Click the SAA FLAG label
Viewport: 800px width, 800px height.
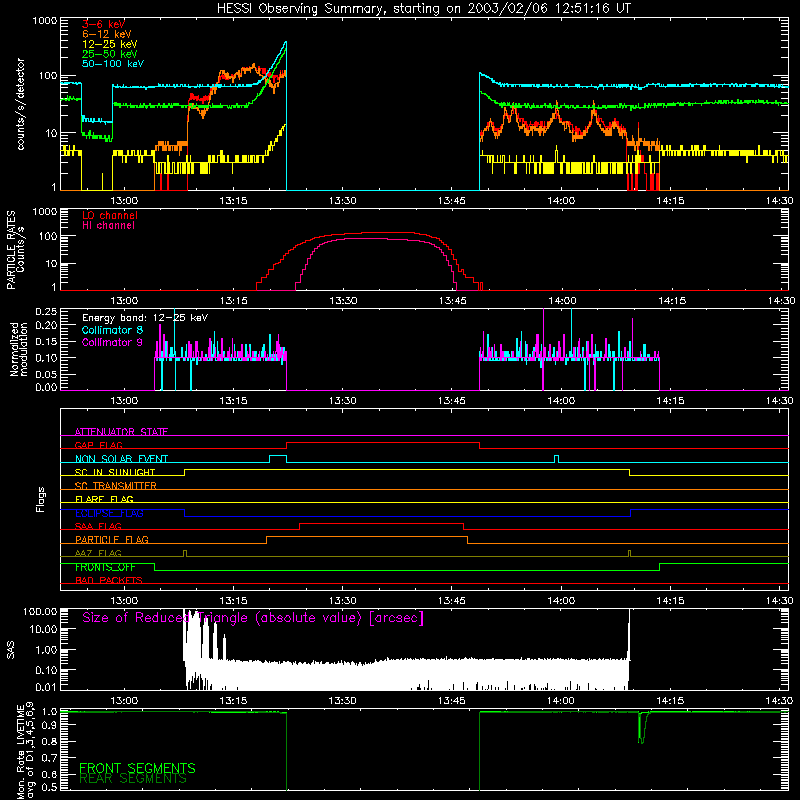pos(98,526)
